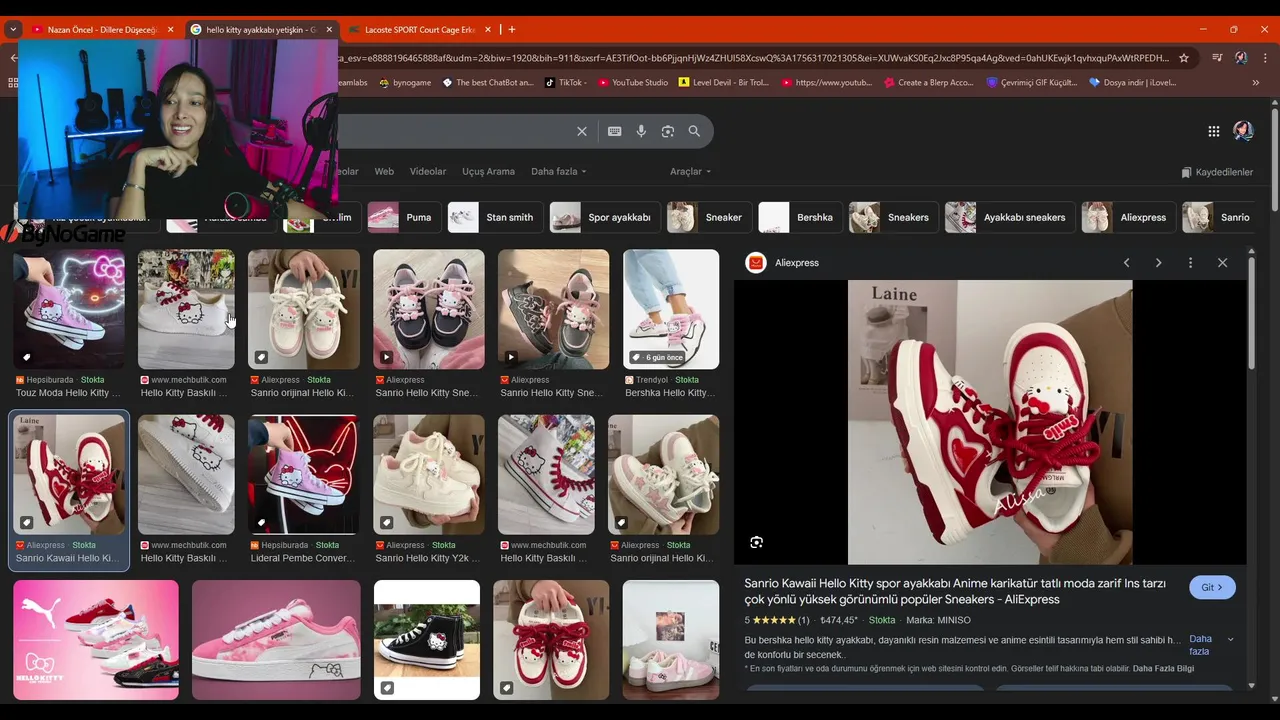The image size is (1280, 720).
Task: Open the bynogame bookmark
Action: pos(405,83)
